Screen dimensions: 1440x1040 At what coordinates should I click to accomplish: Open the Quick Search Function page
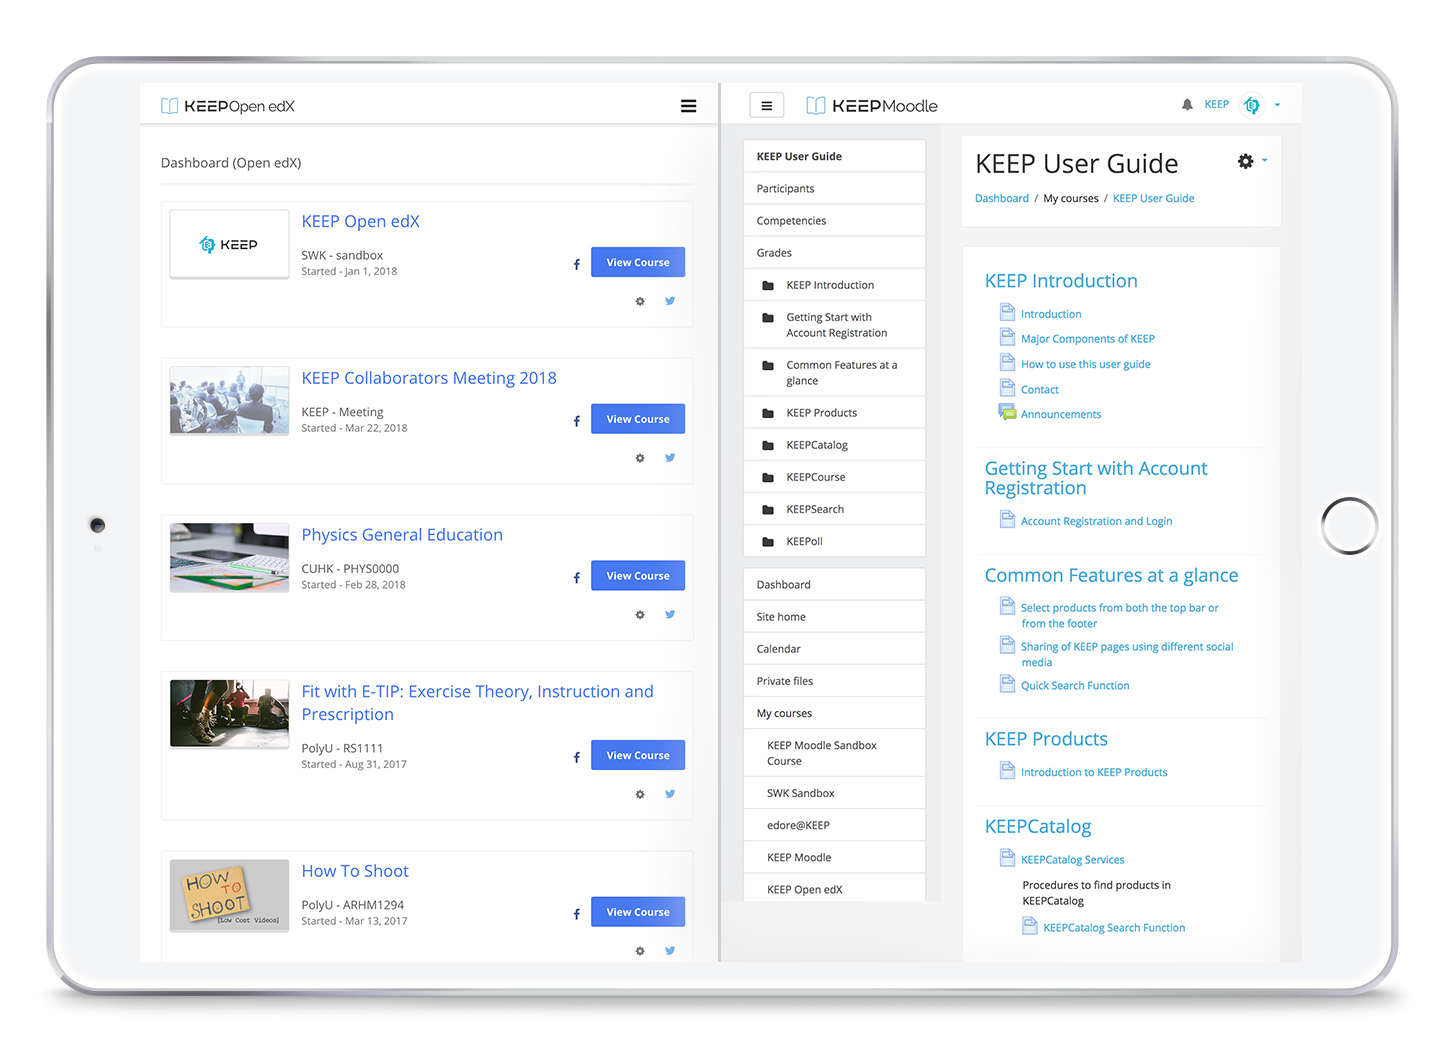click(1075, 686)
